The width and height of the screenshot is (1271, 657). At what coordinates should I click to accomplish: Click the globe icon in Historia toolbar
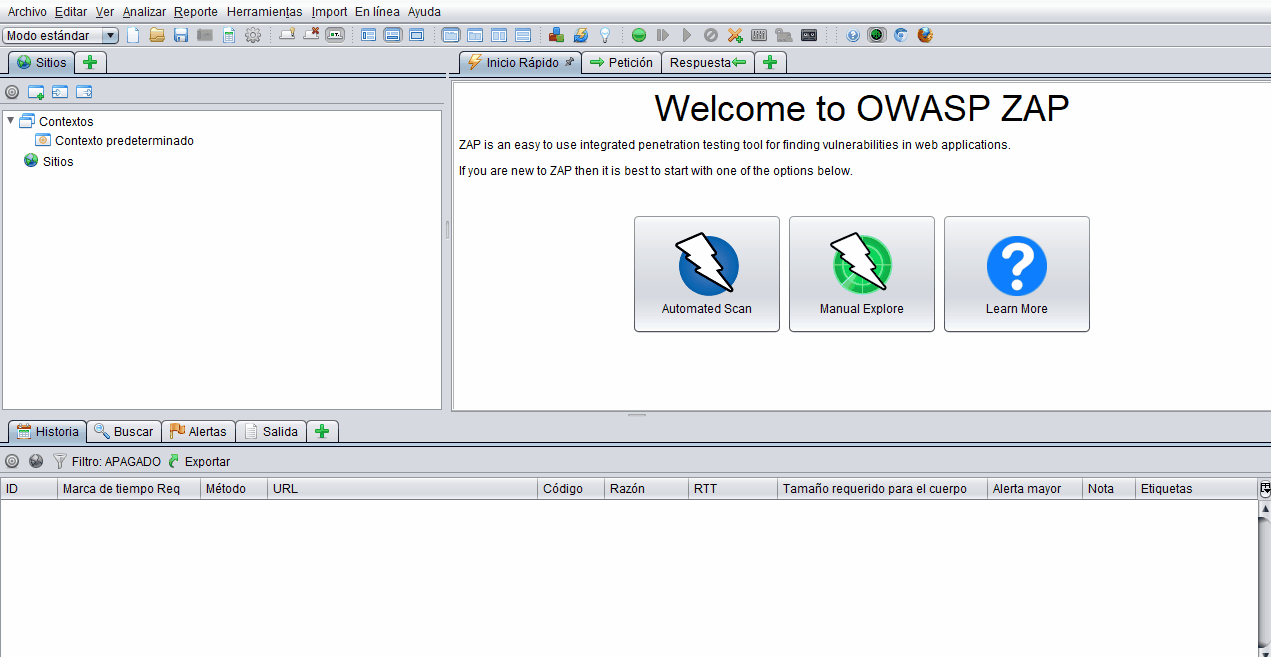[x=36, y=461]
